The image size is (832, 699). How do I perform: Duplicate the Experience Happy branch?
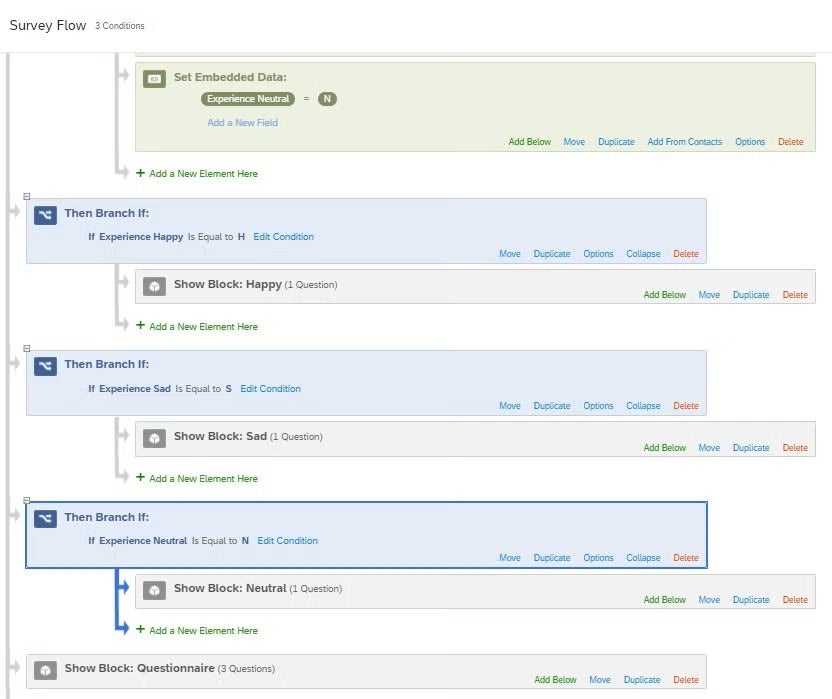552,254
